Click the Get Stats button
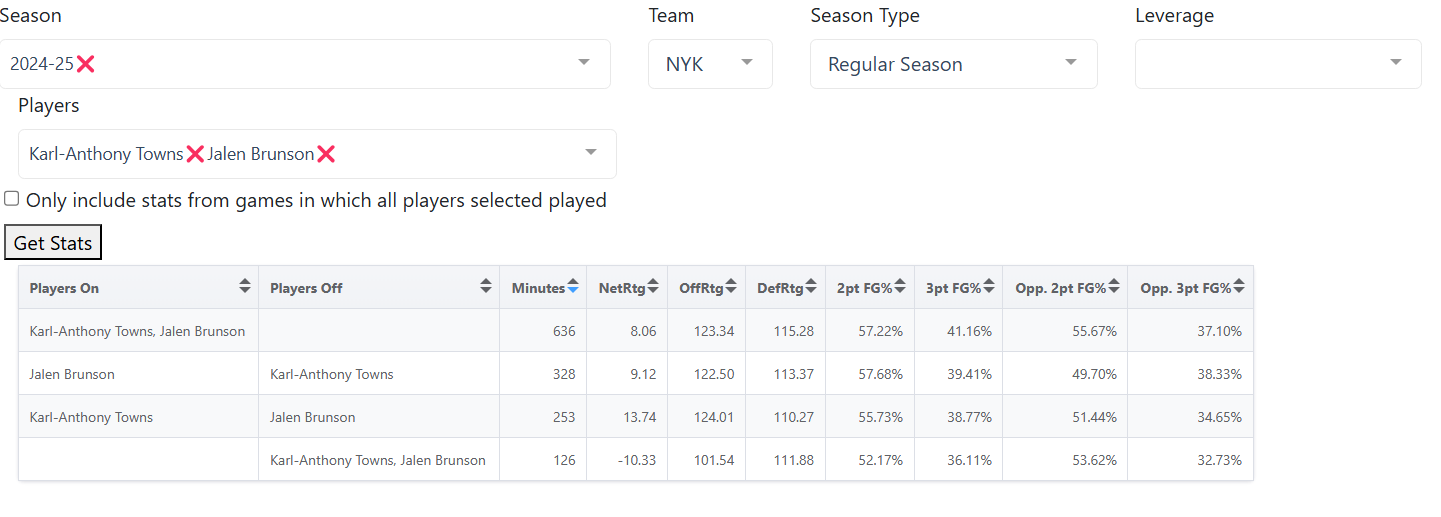Image resolution: width=1441 pixels, height=517 pixels. [x=53, y=243]
